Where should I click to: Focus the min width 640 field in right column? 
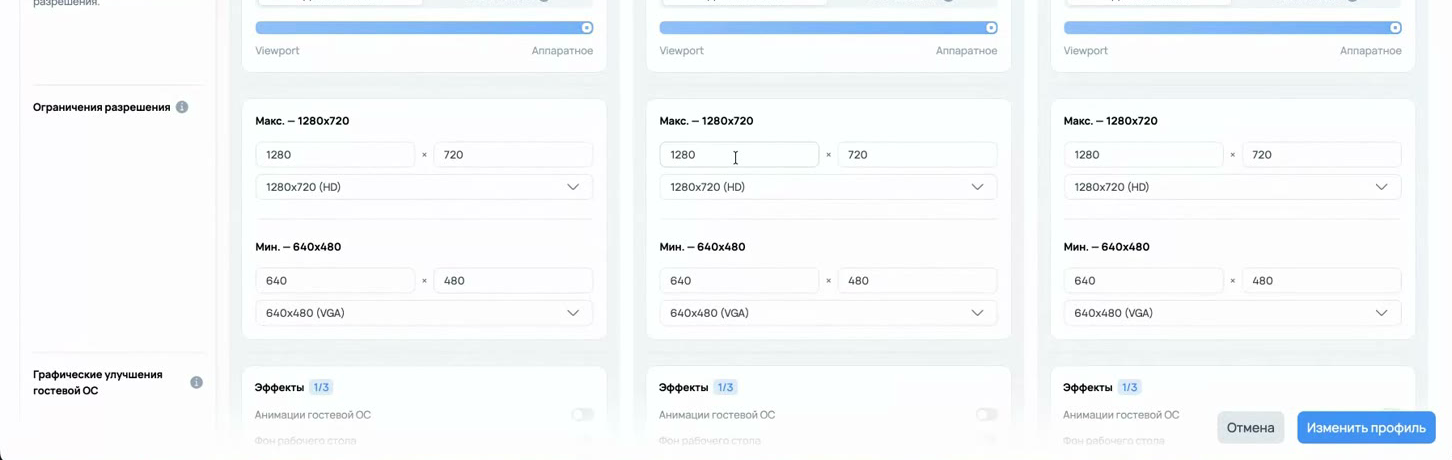click(x=1143, y=280)
